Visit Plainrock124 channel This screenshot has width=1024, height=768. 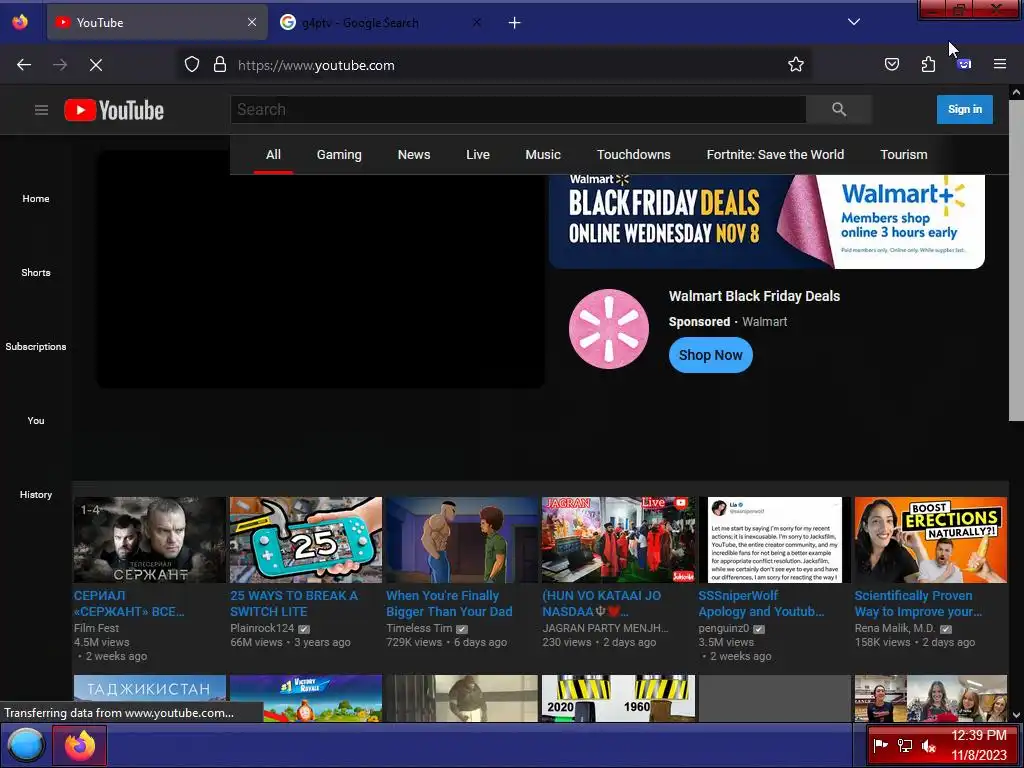[x=262, y=628]
